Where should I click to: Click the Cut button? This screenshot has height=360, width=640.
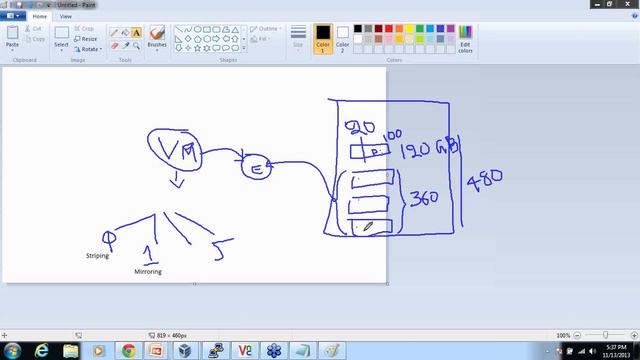33,29
